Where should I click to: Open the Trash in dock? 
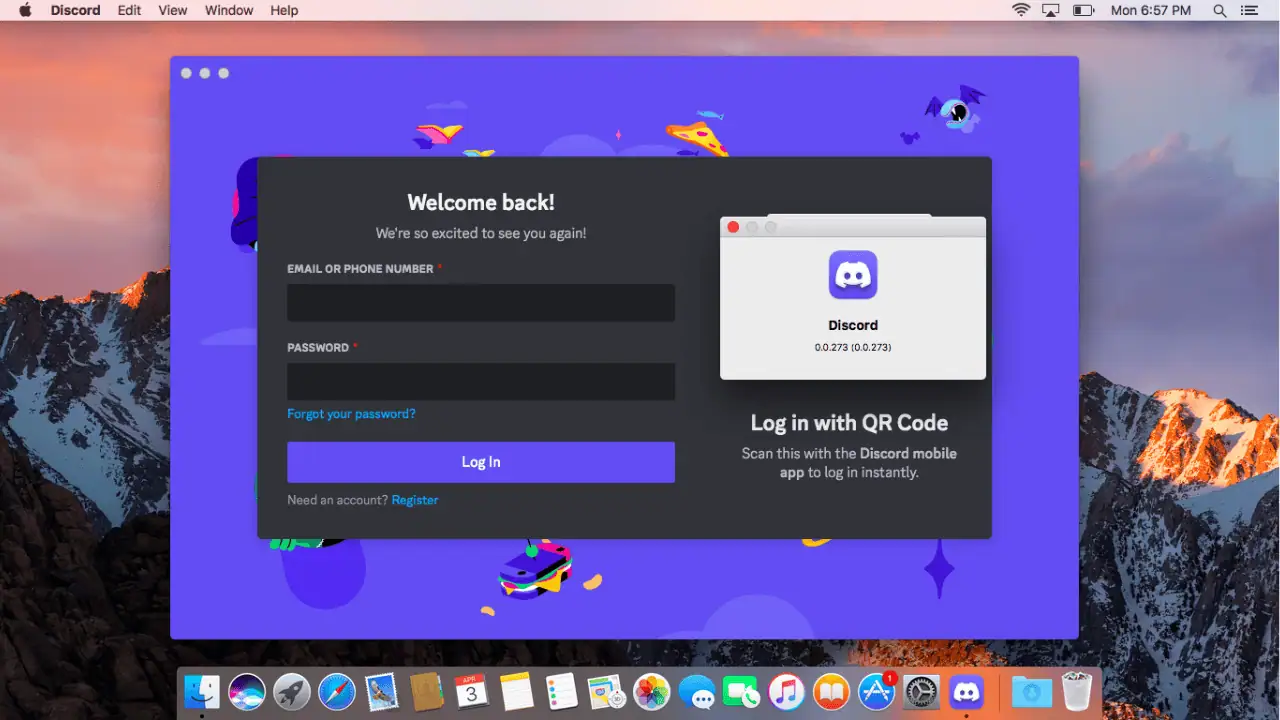click(x=1077, y=691)
